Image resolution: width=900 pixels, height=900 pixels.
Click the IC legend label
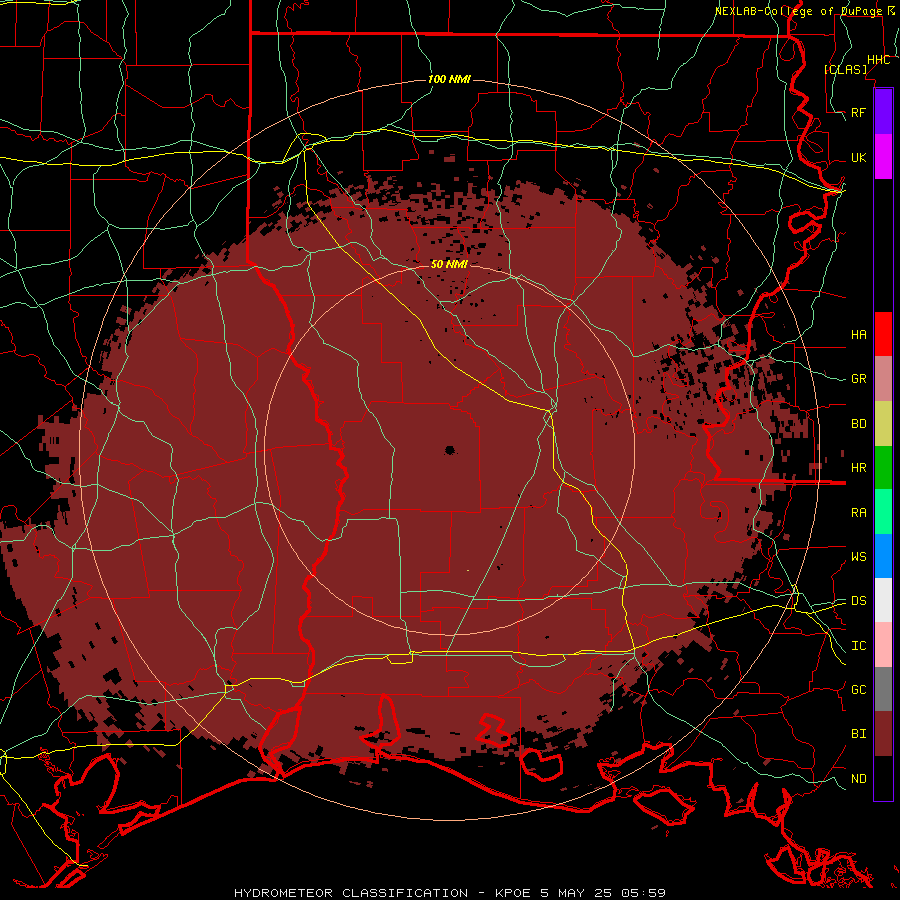pos(859,646)
